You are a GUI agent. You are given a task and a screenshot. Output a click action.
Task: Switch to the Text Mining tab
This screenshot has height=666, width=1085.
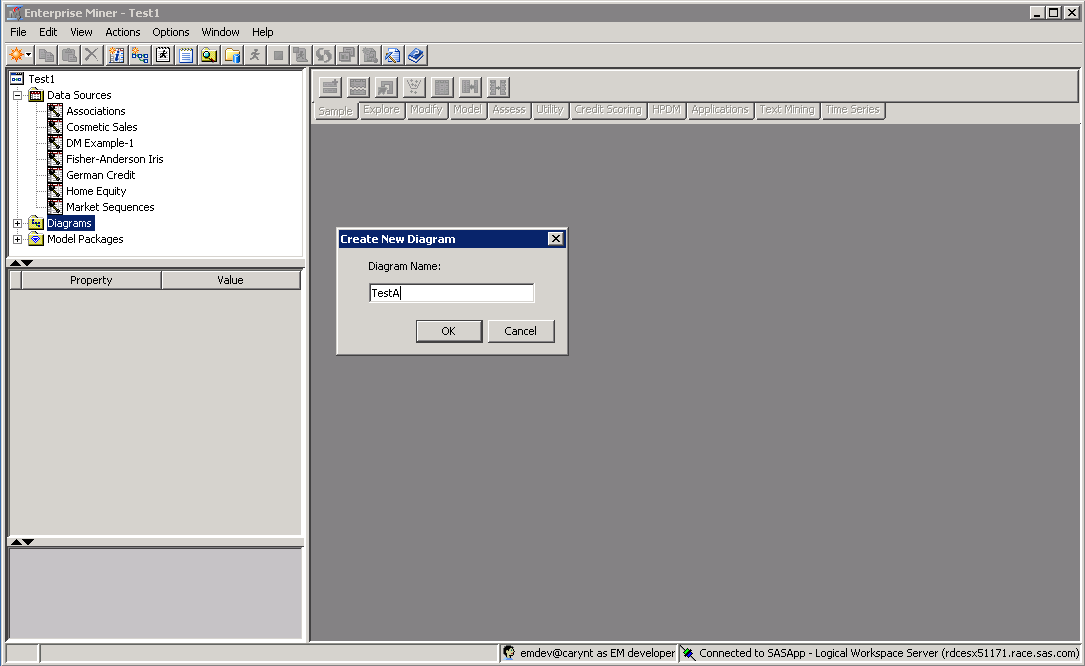pyautogui.click(x=786, y=110)
